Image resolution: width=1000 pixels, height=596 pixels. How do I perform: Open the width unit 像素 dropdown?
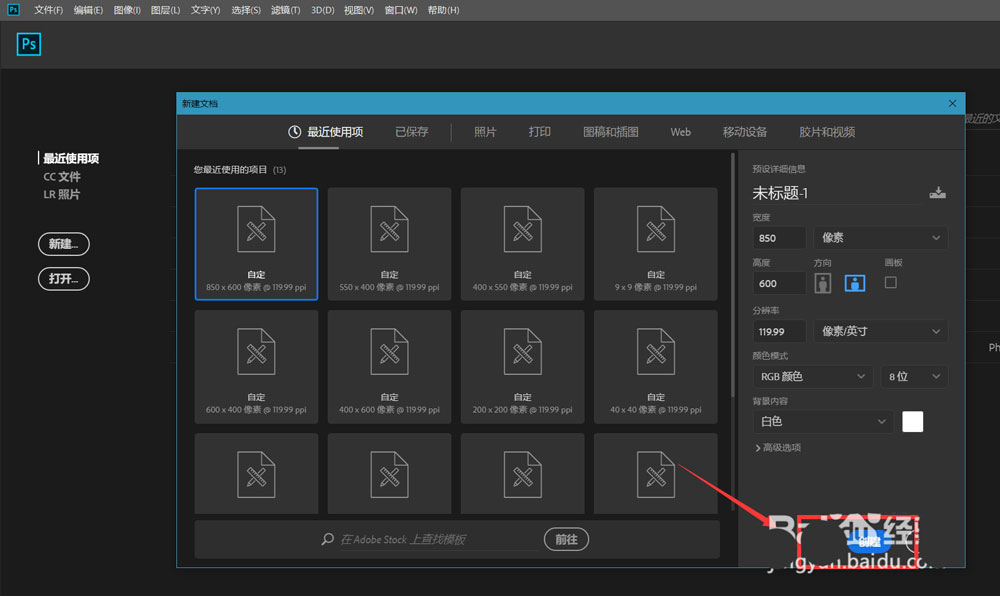coord(881,237)
